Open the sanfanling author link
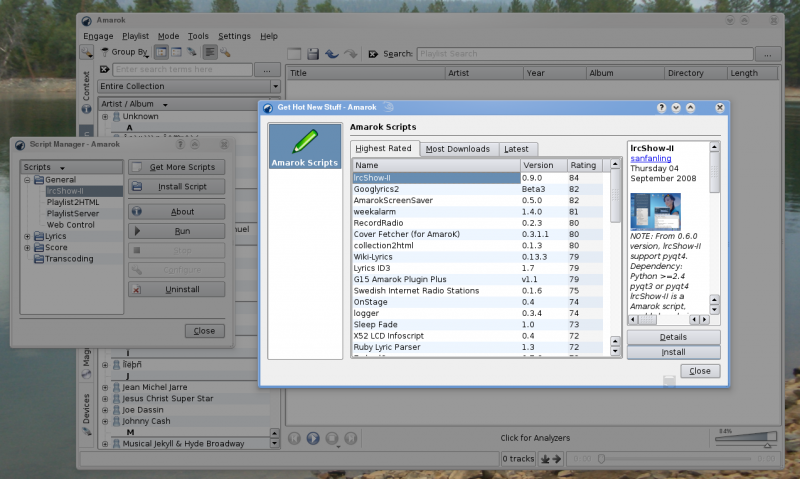The width and height of the screenshot is (800, 479). click(651, 159)
